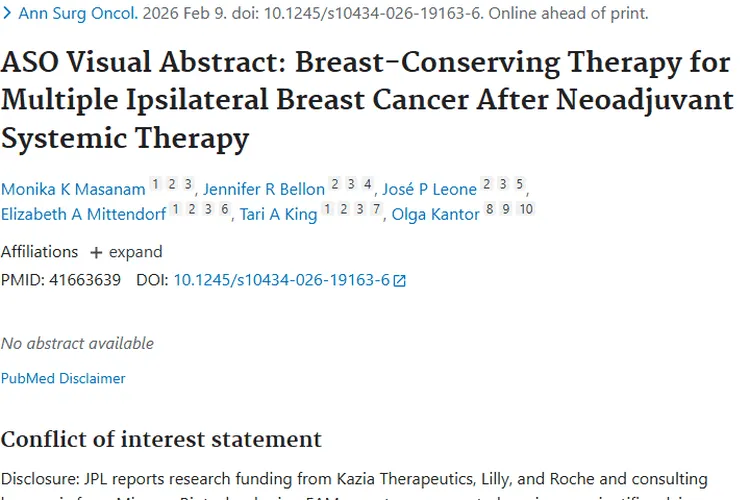Click the plus icon beside expand
The image size is (750, 500).
click(x=96, y=252)
